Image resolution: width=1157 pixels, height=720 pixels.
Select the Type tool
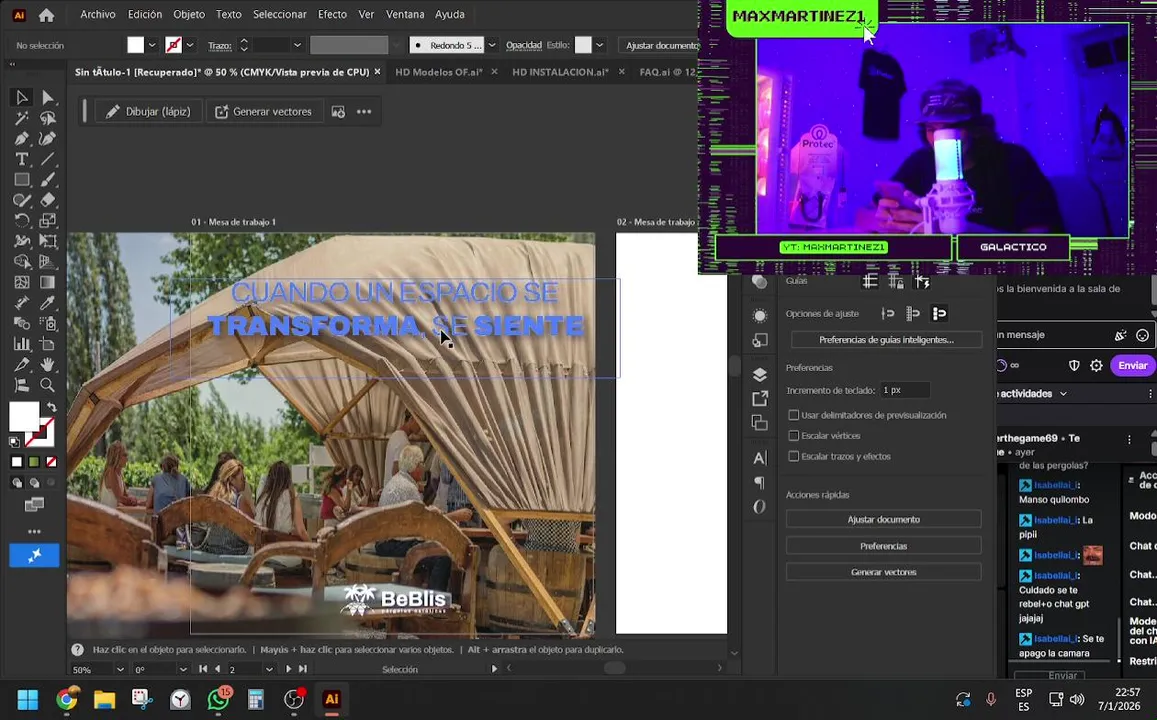click(x=21, y=159)
